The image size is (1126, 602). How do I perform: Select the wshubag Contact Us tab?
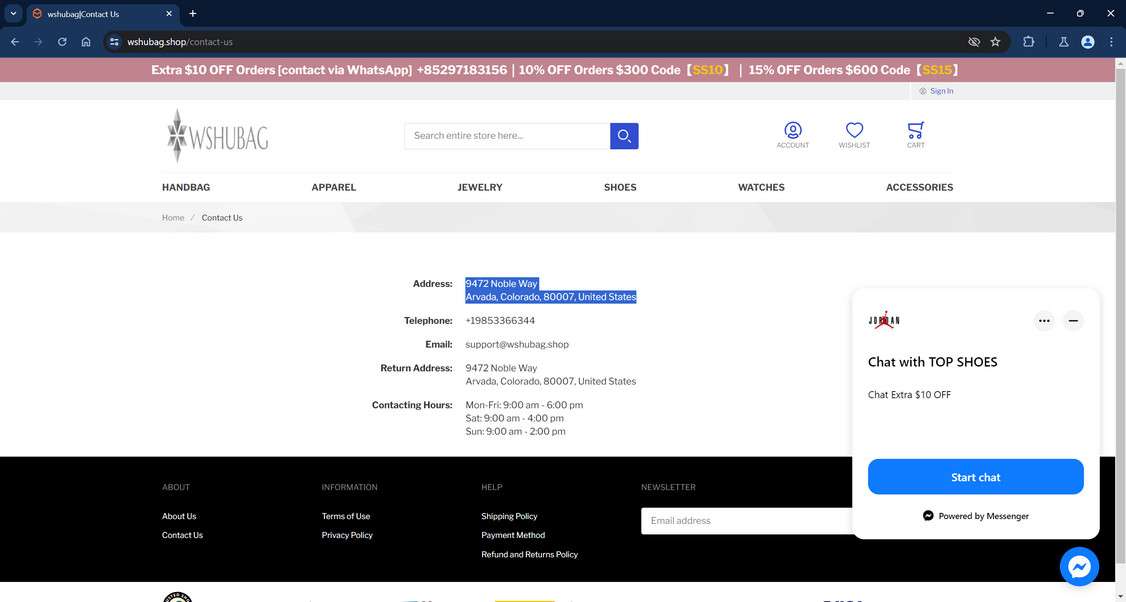point(103,14)
